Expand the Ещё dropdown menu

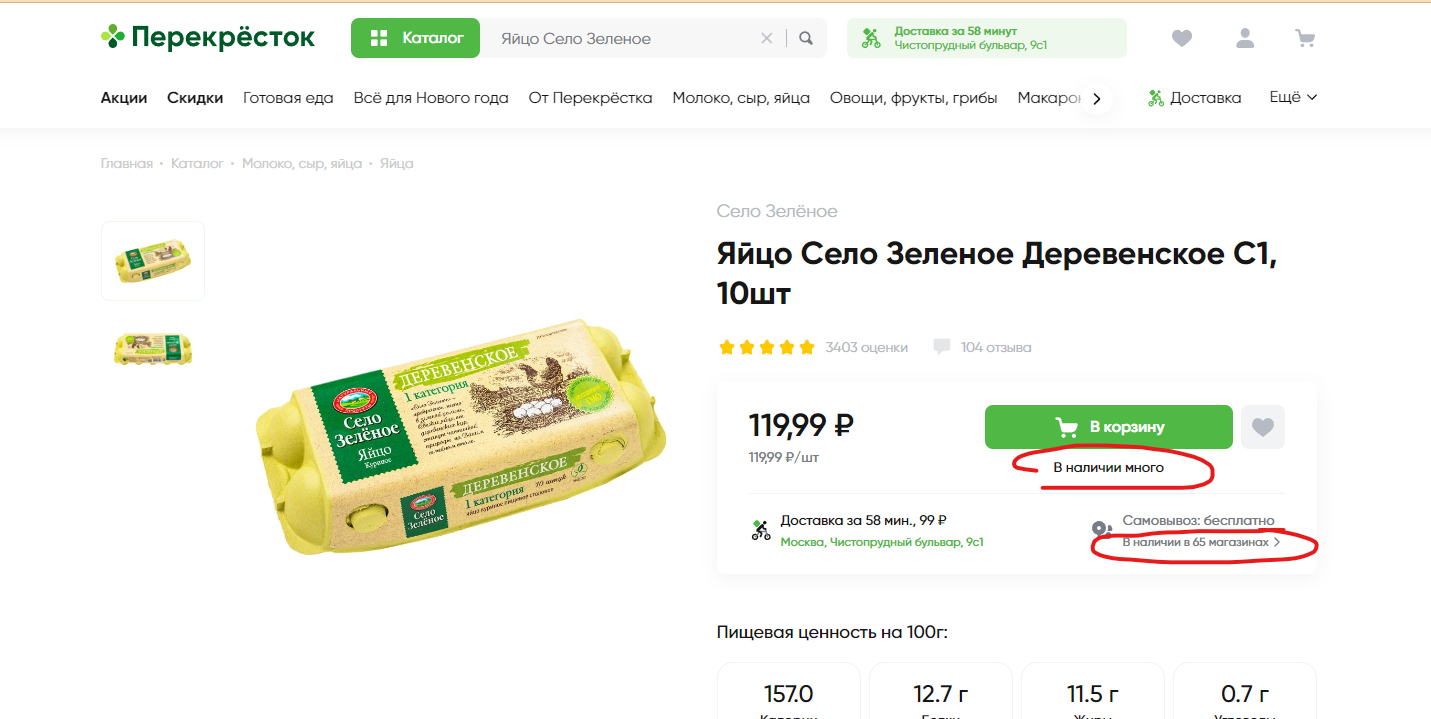coord(1293,97)
